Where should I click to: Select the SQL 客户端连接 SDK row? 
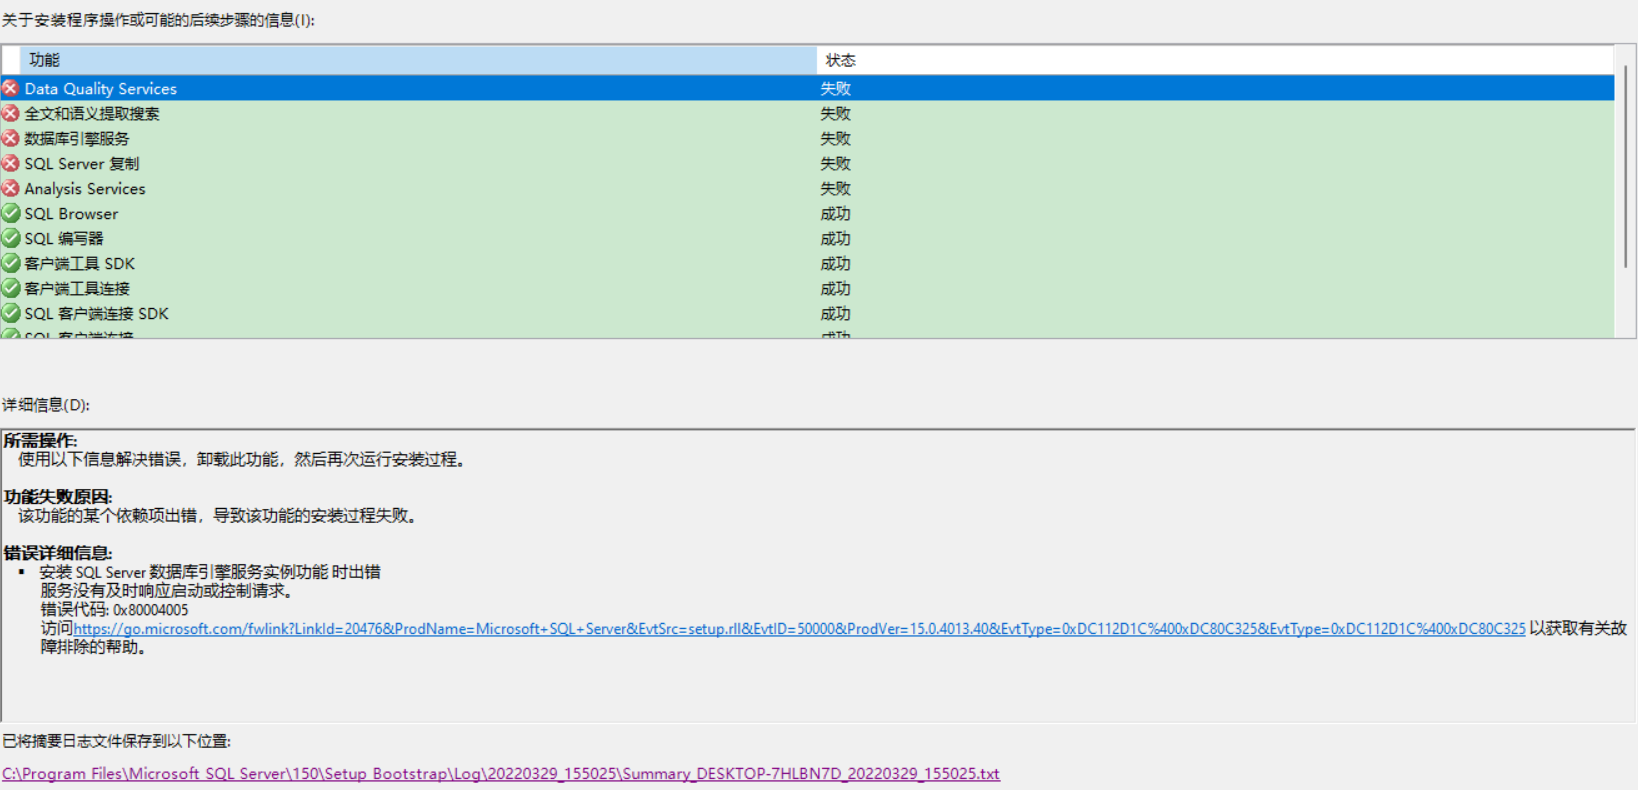[x=808, y=313]
